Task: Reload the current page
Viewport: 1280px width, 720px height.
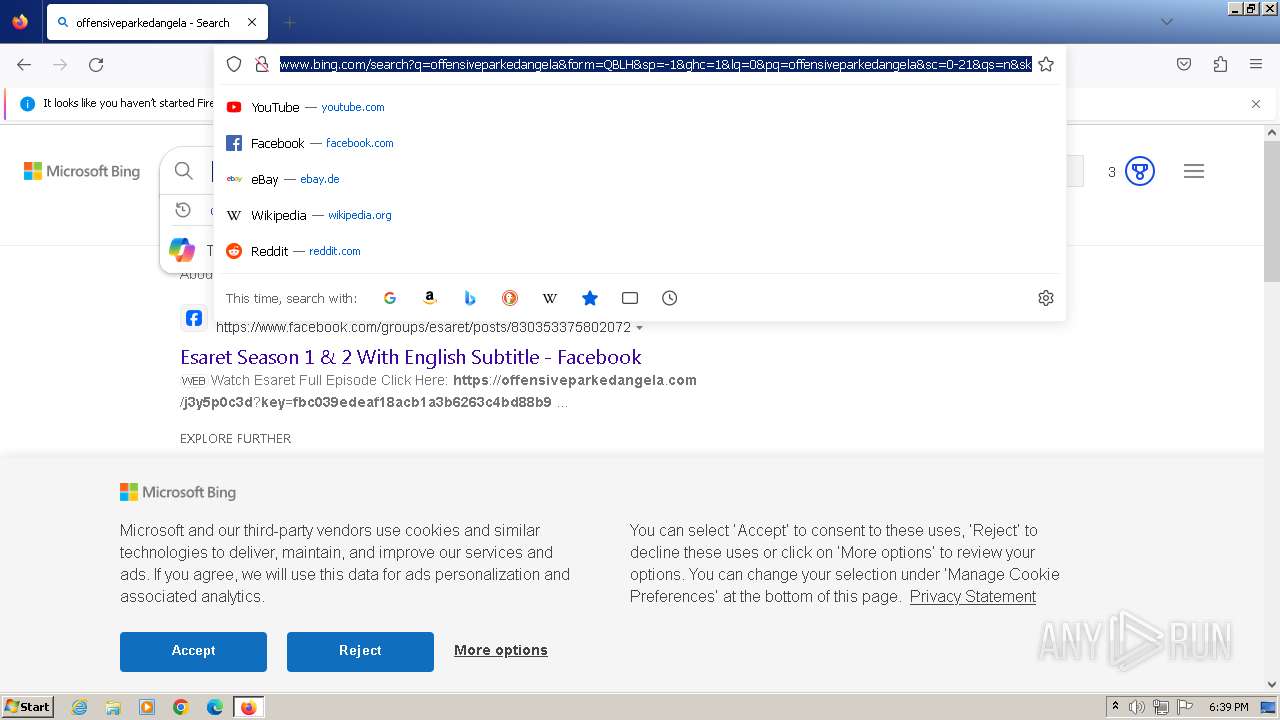Action: 96,64
